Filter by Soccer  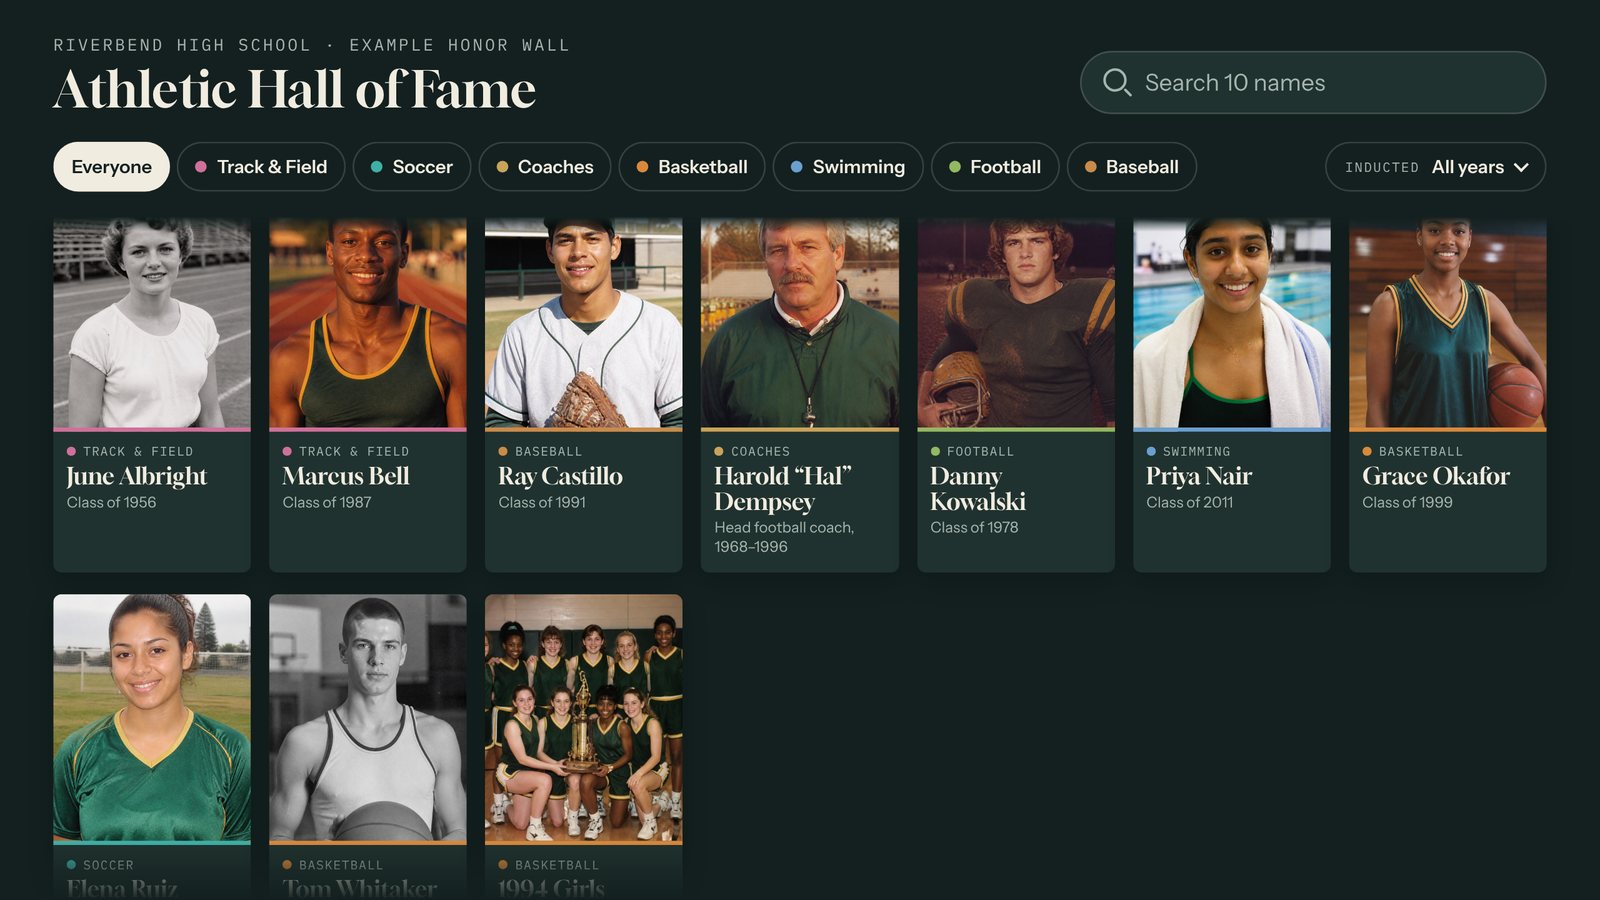[x=411, y=167]
